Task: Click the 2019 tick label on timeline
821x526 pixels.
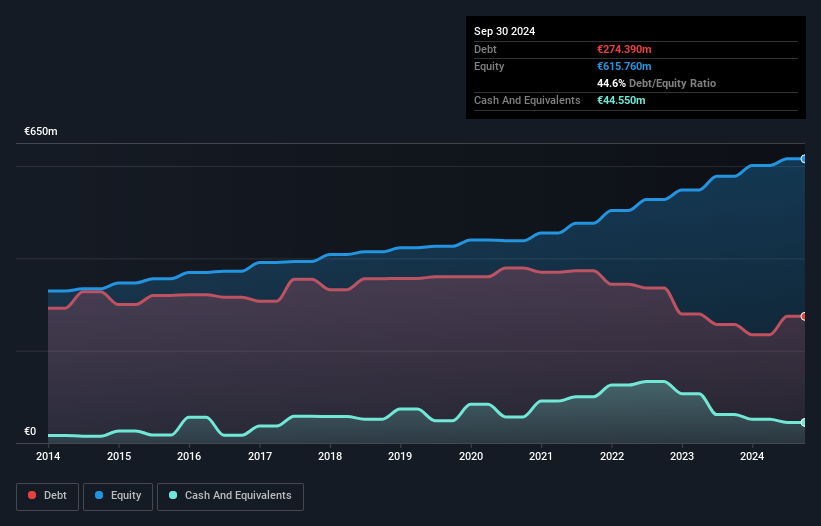Action: pyautogui.click(x=400, y=457)
